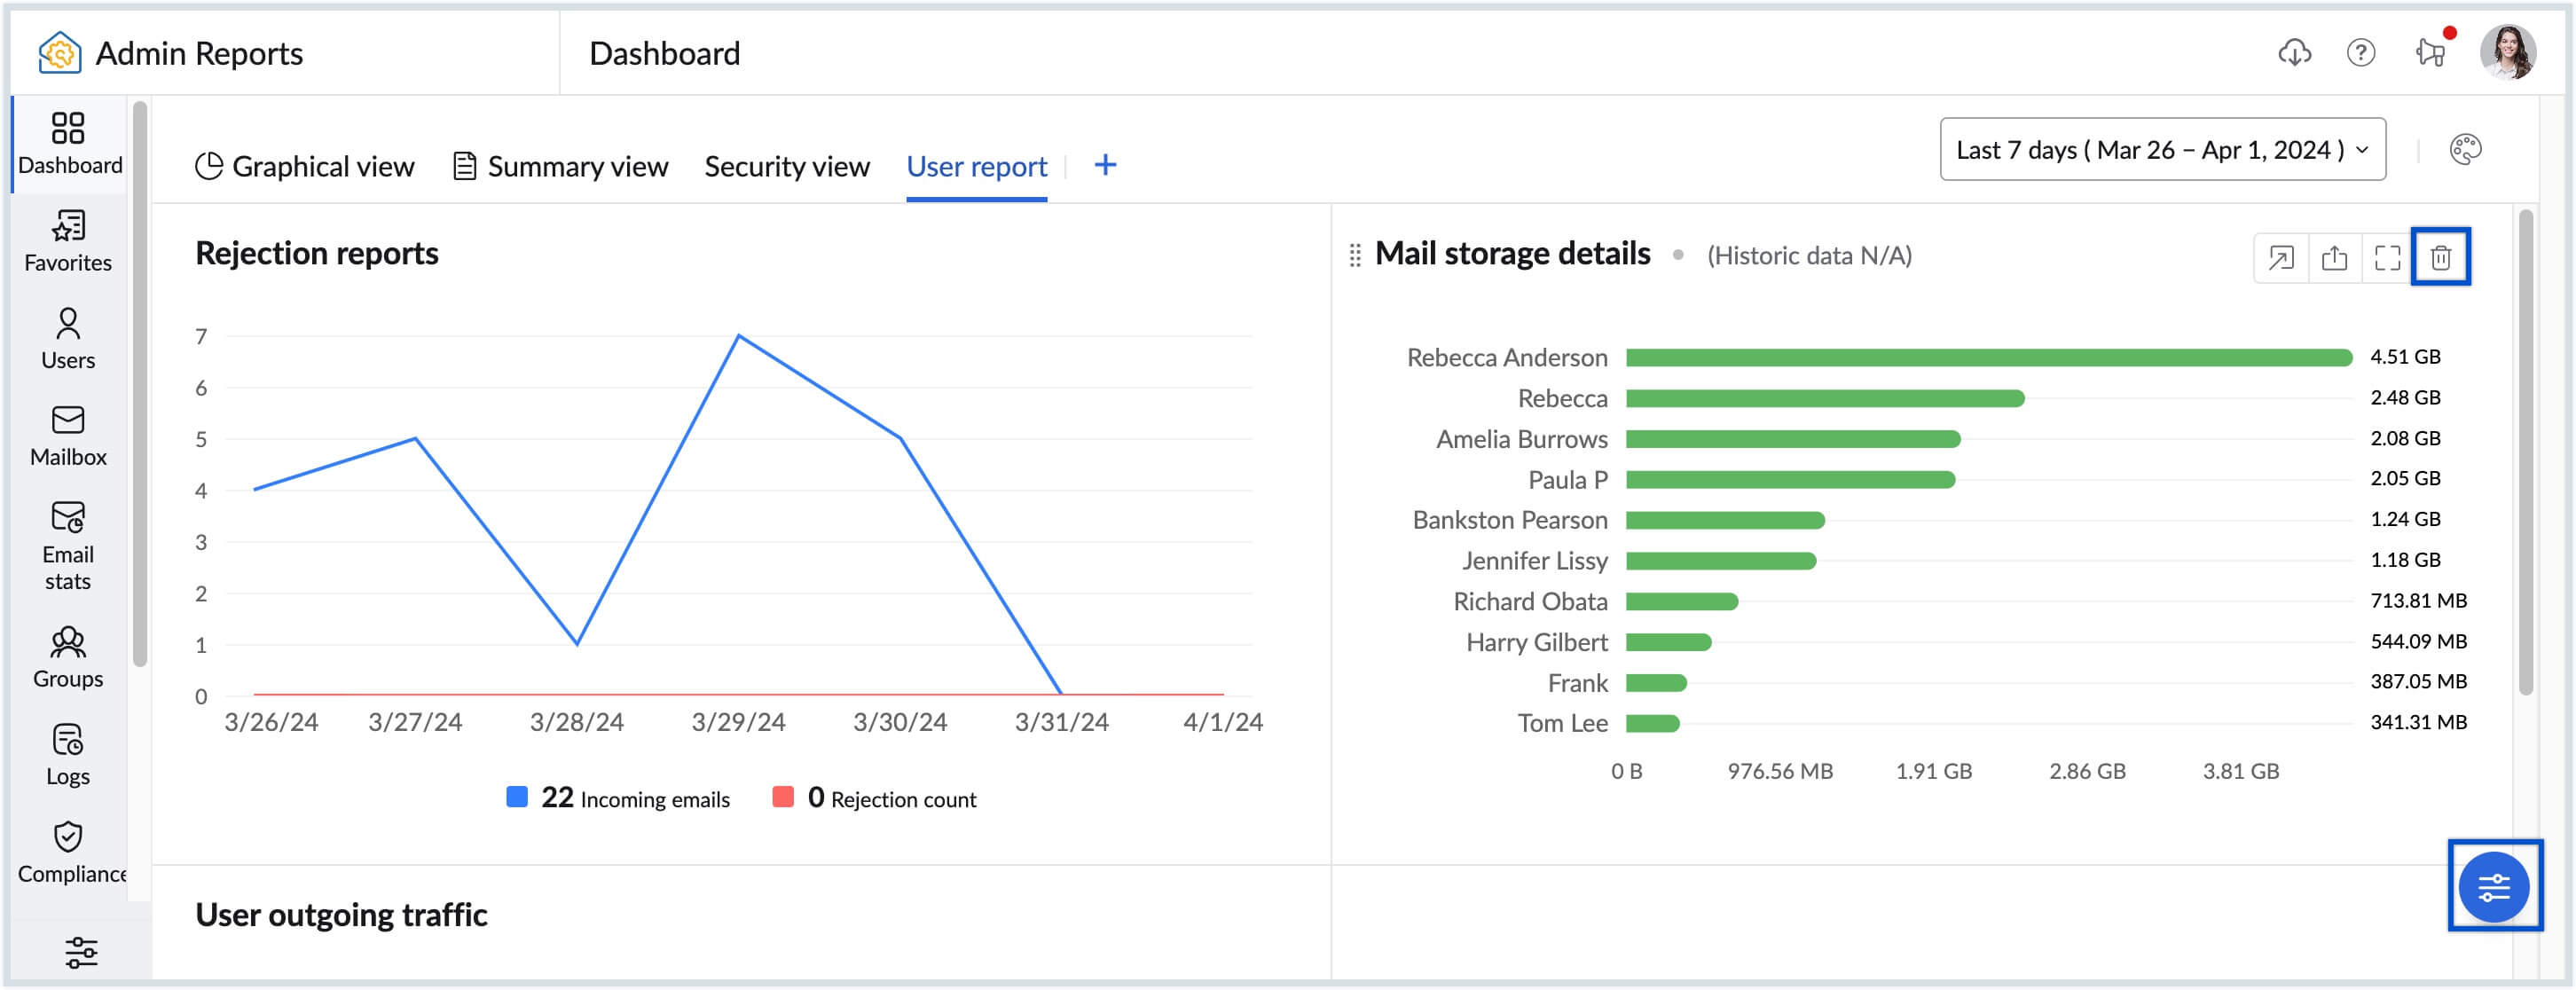Click the dashboard vertical scrollbar
Screen dimensions: 2576x990
click(2525, 452)
